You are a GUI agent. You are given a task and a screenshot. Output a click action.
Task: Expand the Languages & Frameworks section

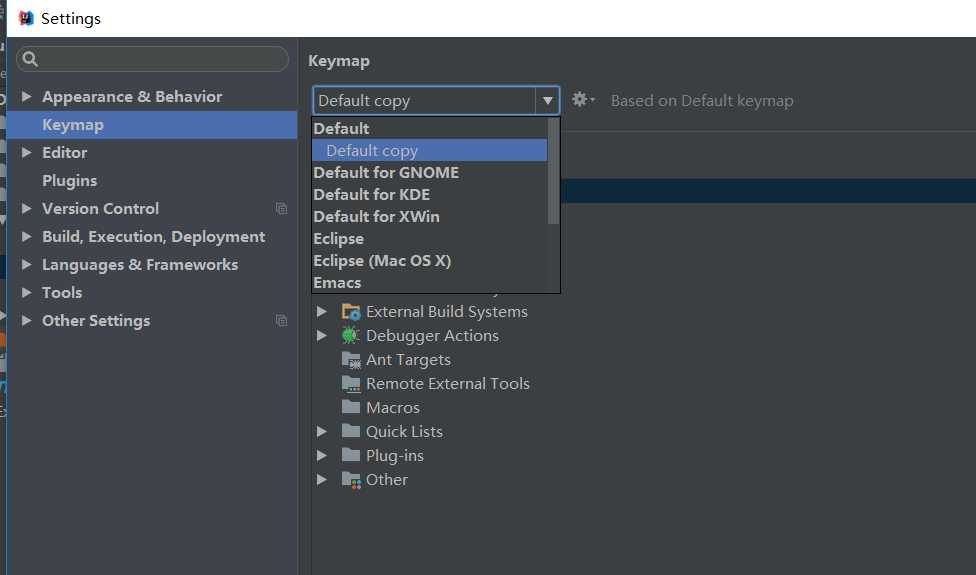(x=26, y=264)
